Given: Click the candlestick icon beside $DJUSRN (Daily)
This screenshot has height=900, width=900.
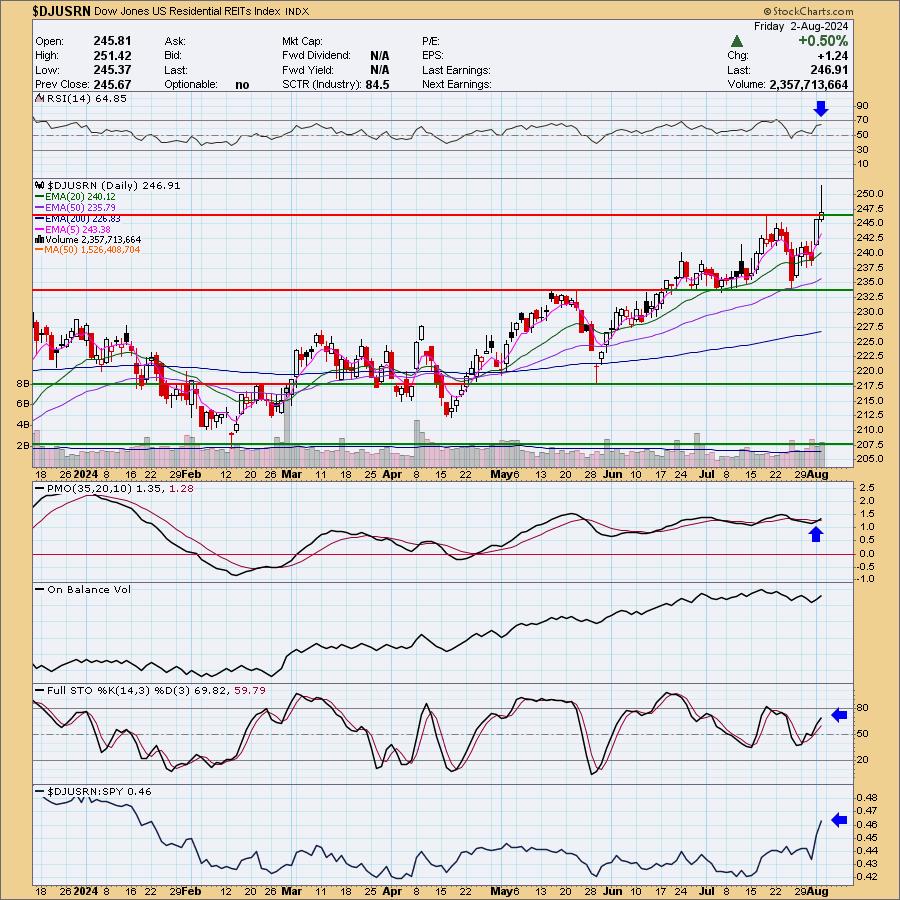Looking at the screenshot, I should tap(40, 185).
